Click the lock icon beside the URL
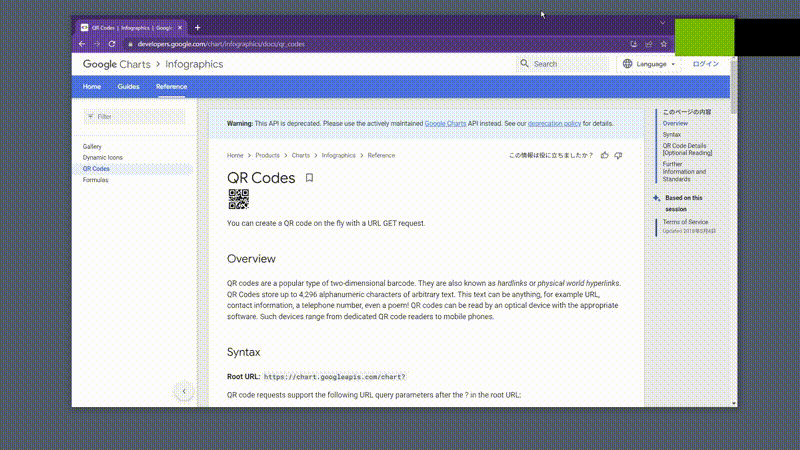800x450 pixels. tap(131, 44)
